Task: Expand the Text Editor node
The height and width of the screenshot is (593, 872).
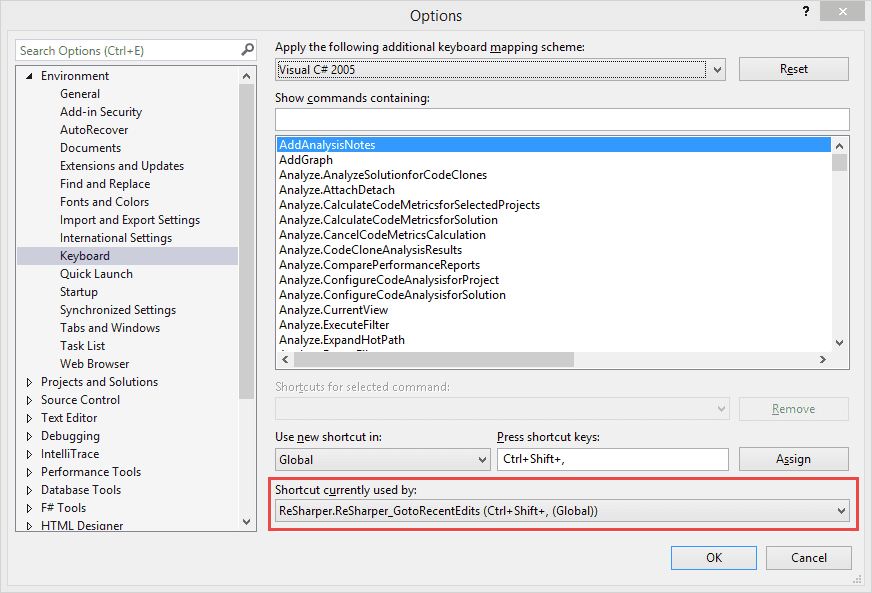Action: click(29, 418)
